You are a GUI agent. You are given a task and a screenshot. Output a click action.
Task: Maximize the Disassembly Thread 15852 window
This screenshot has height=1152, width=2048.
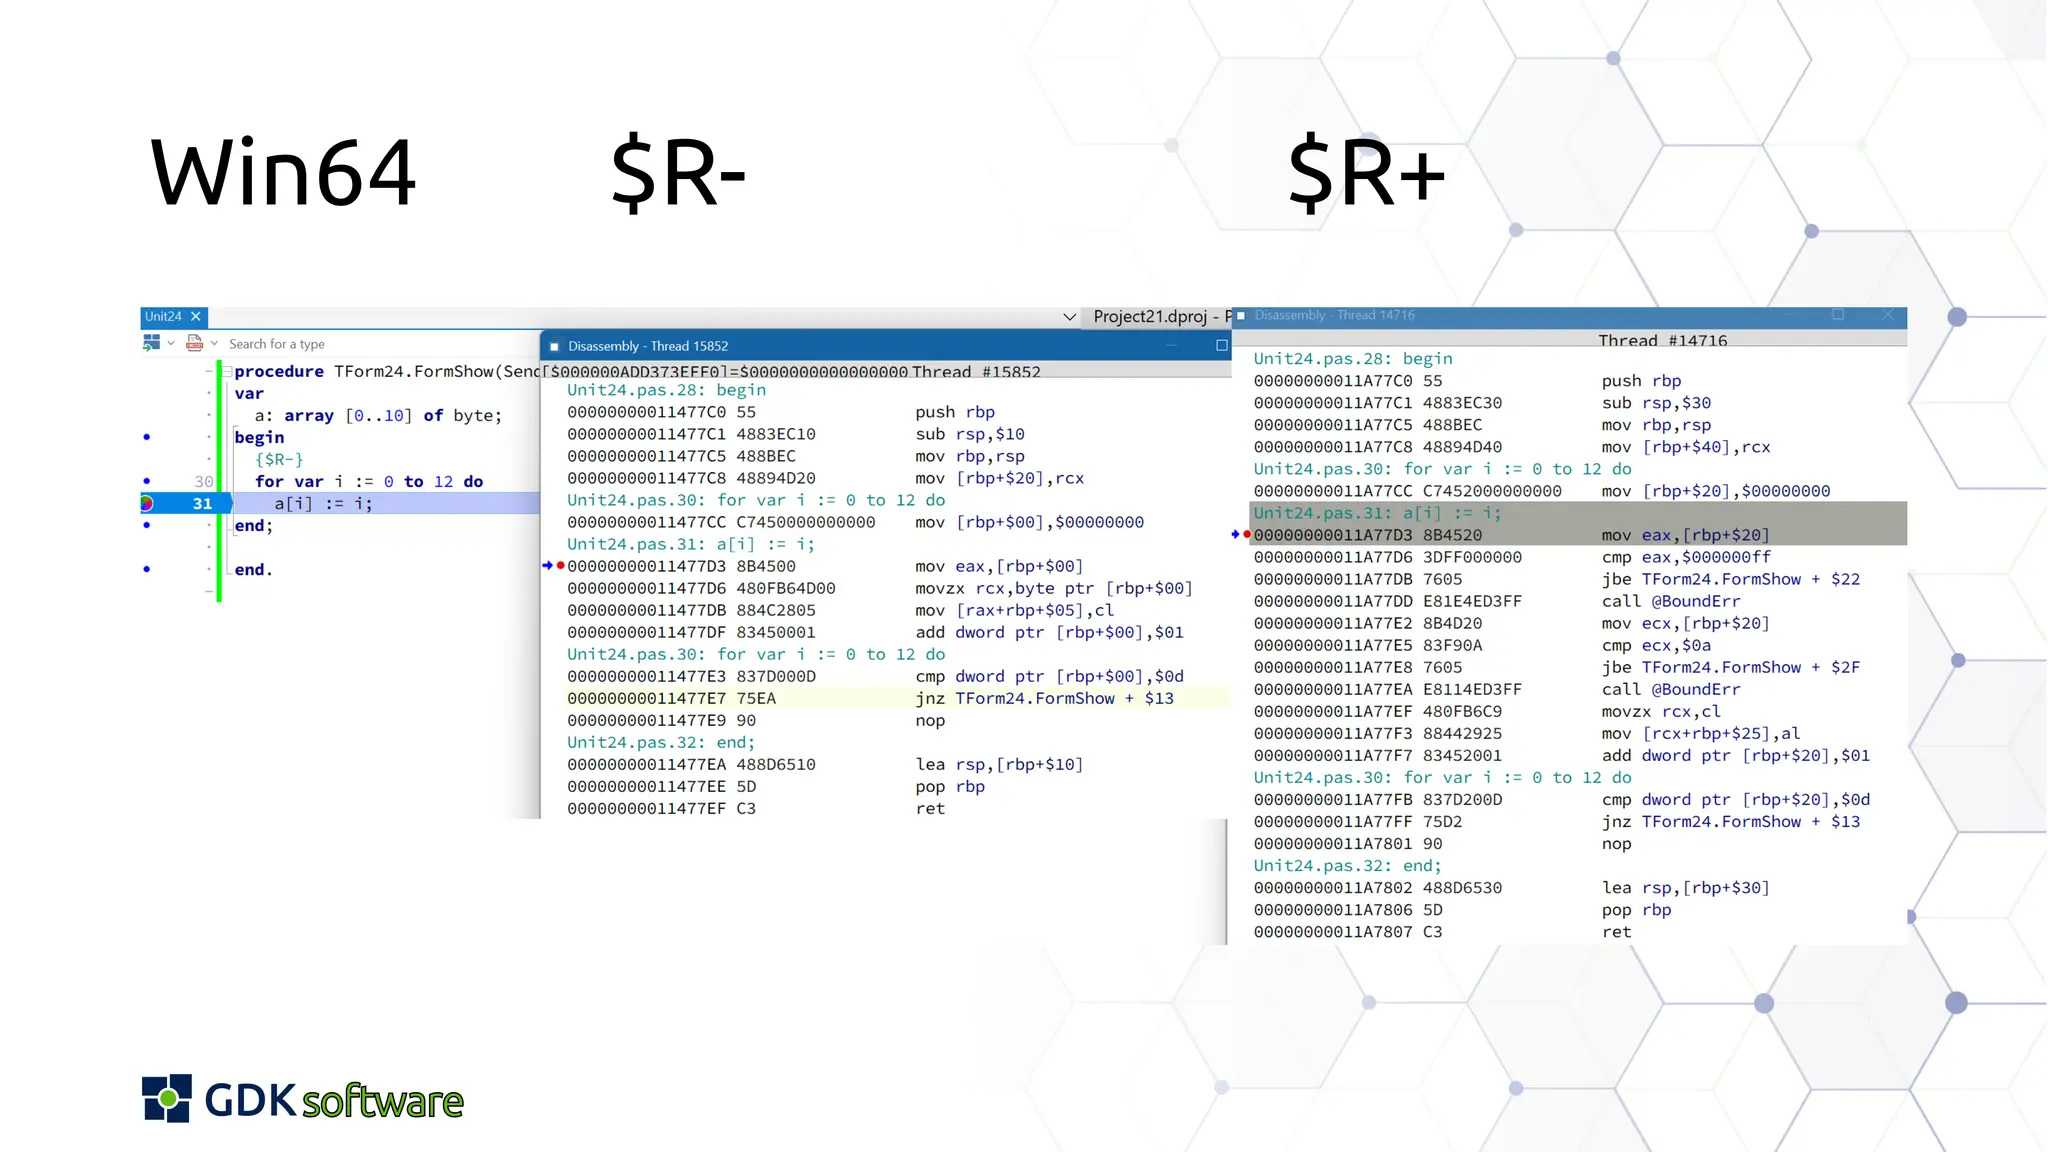coord(1221,346)
